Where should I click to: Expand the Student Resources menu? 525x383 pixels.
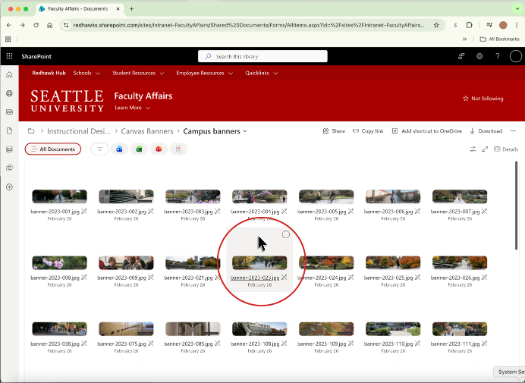(x=138, y=73)
